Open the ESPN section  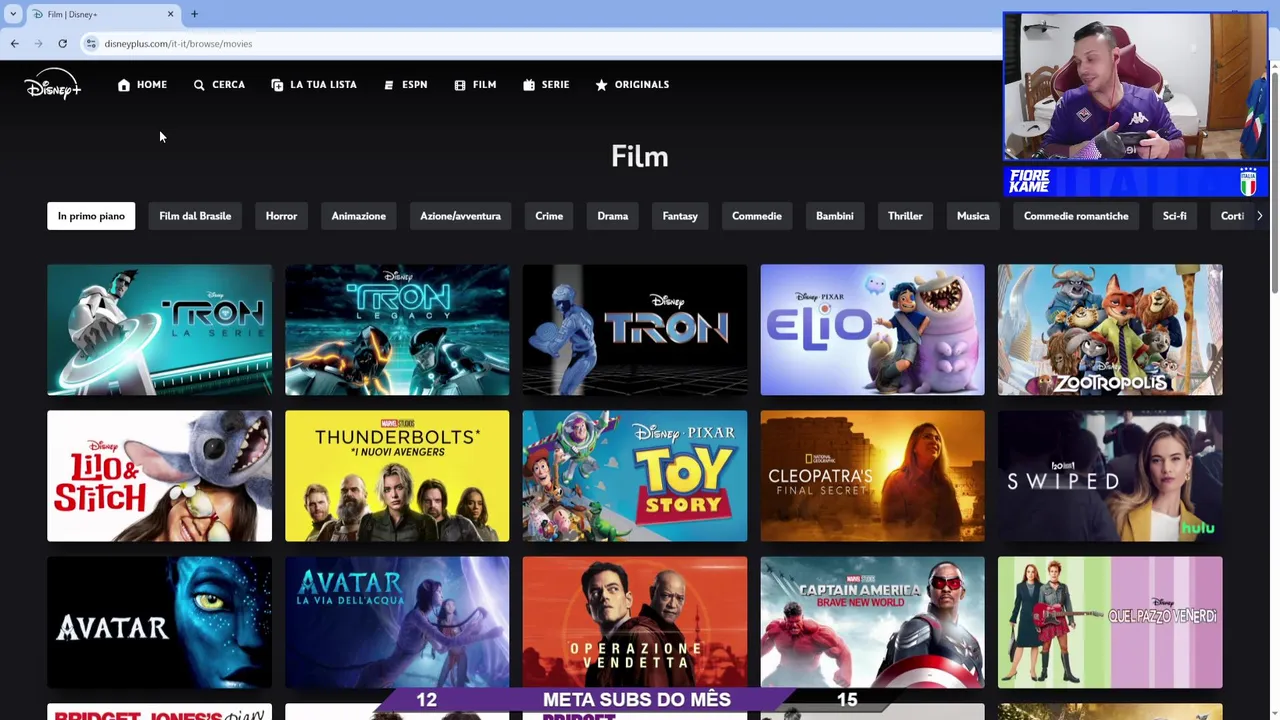[405, 85]
